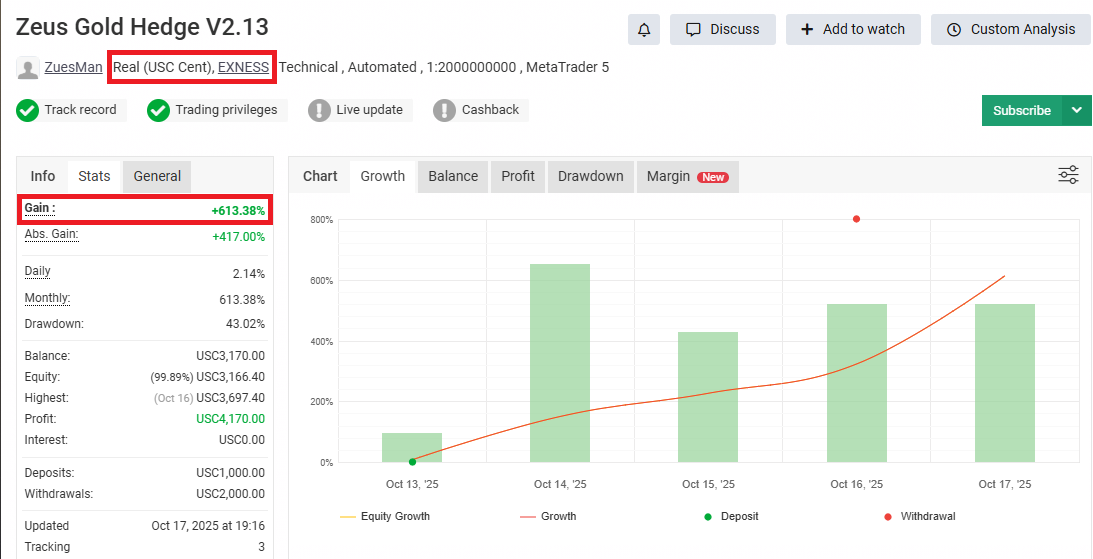Toggle Growth line legend entry
Image resolution: width=1093 pixels, height=559 pixels.
(x=548, y=516)
